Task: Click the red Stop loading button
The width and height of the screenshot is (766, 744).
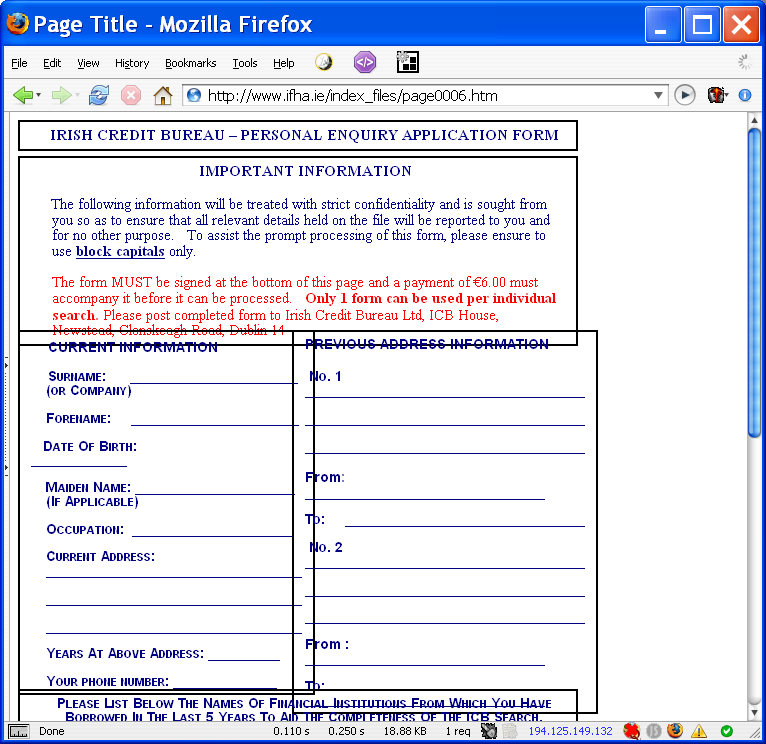Action: (131, 95)
